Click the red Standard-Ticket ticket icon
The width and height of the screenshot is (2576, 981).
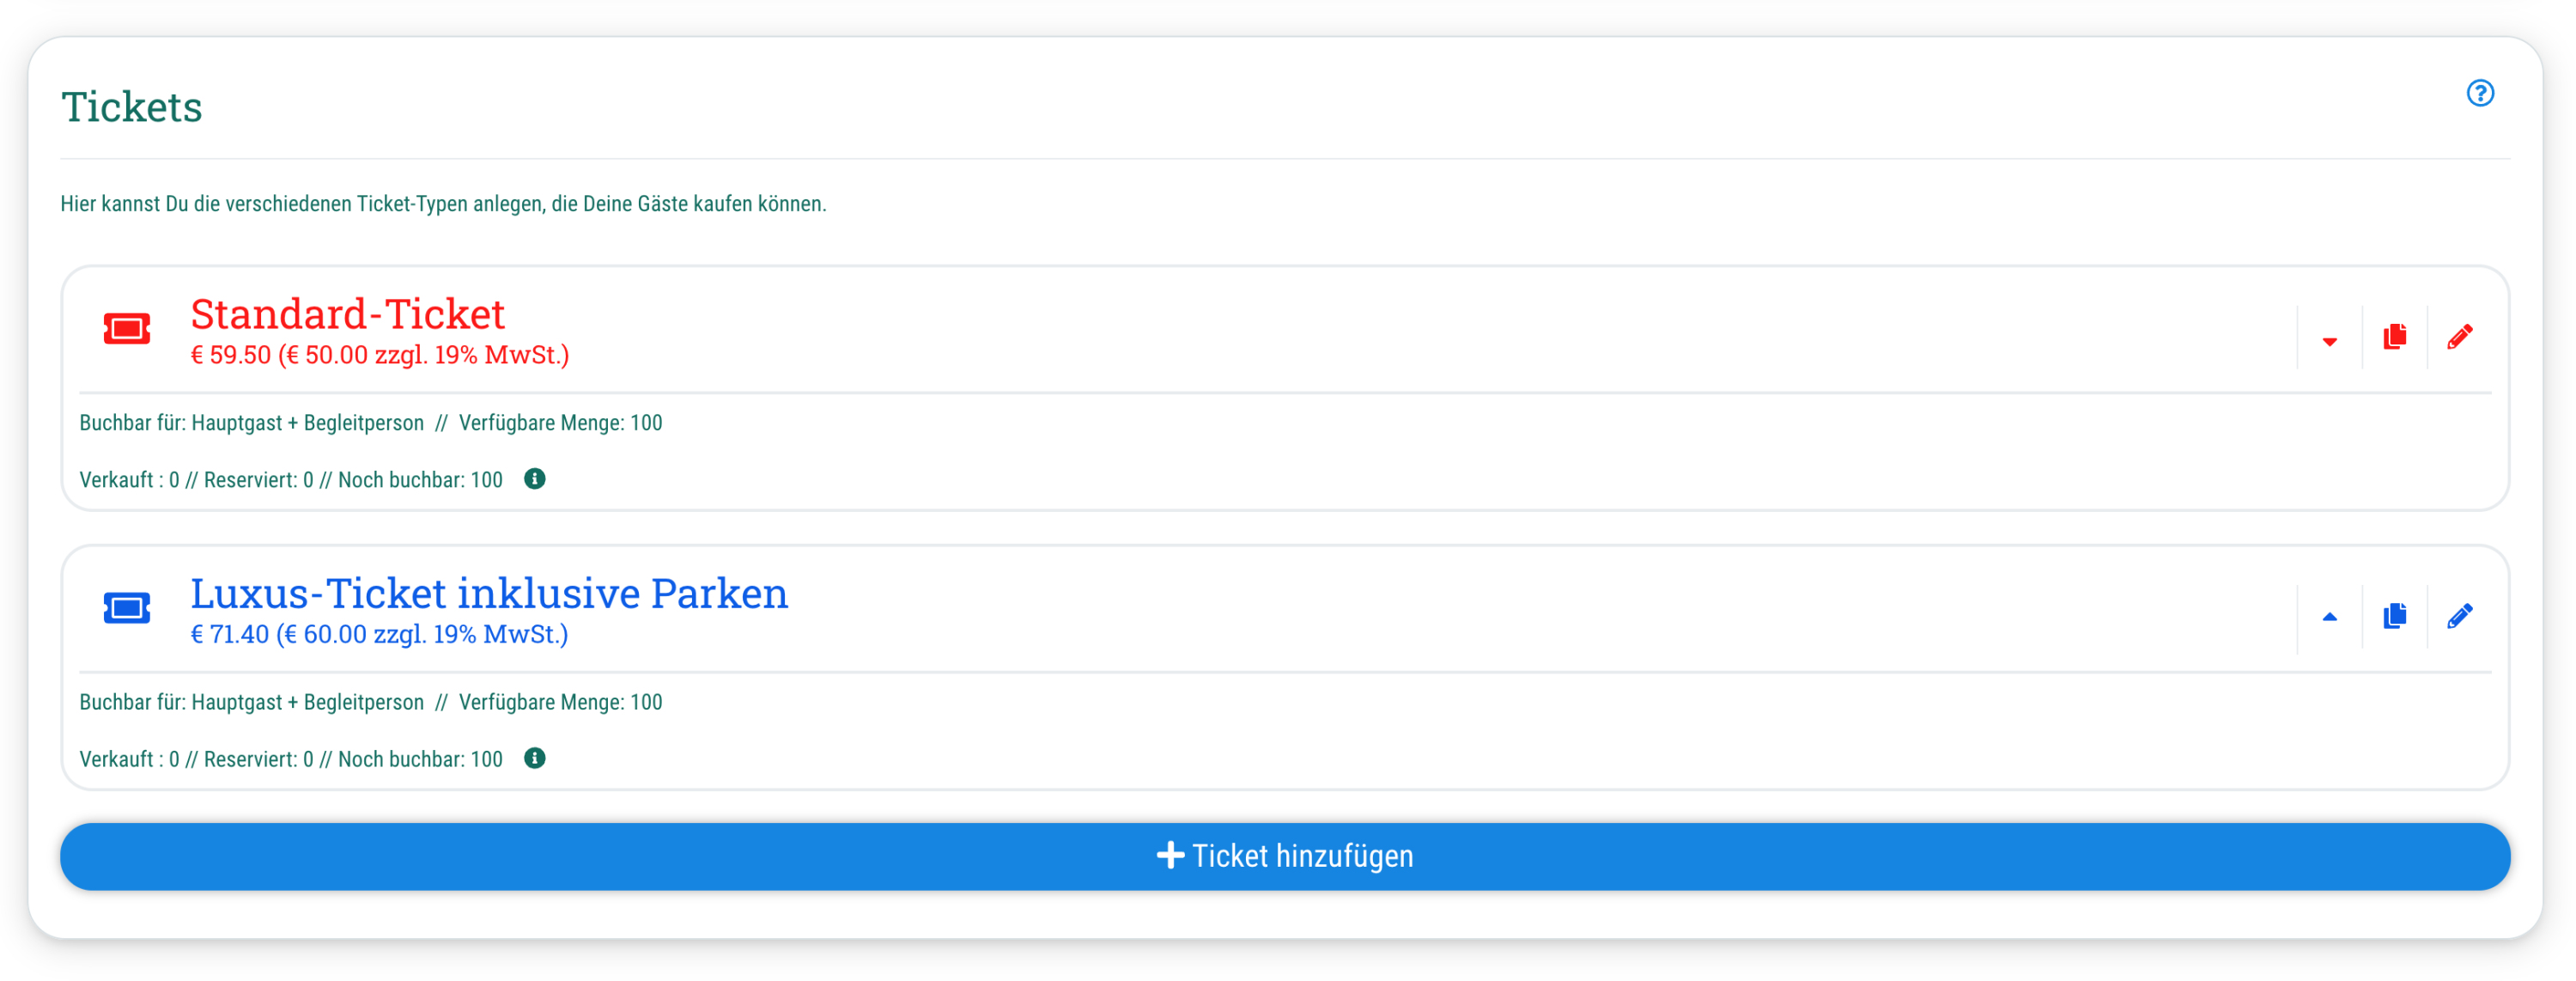tap(127, 328)
